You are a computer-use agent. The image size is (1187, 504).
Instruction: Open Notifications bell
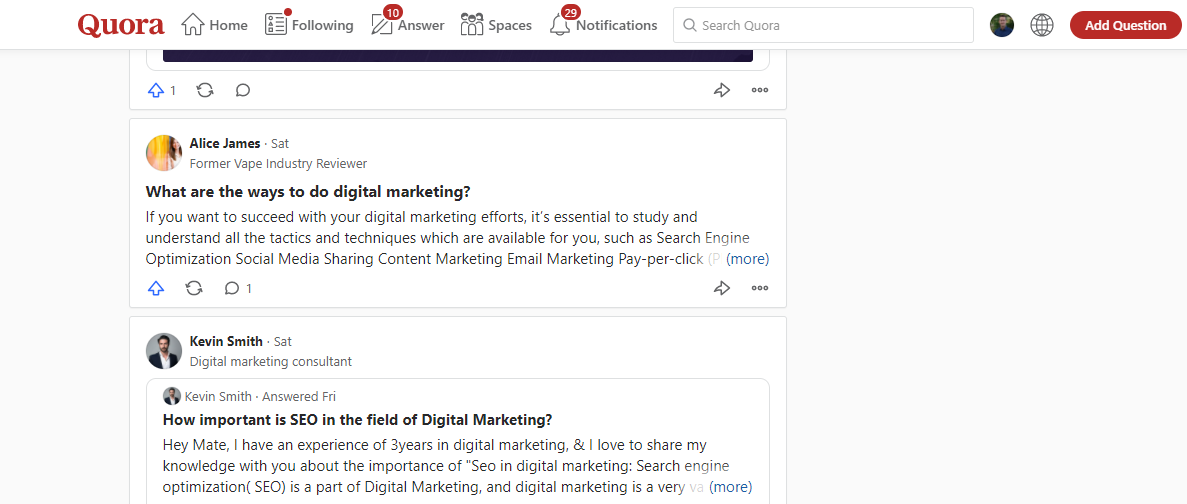pos(603,25)
